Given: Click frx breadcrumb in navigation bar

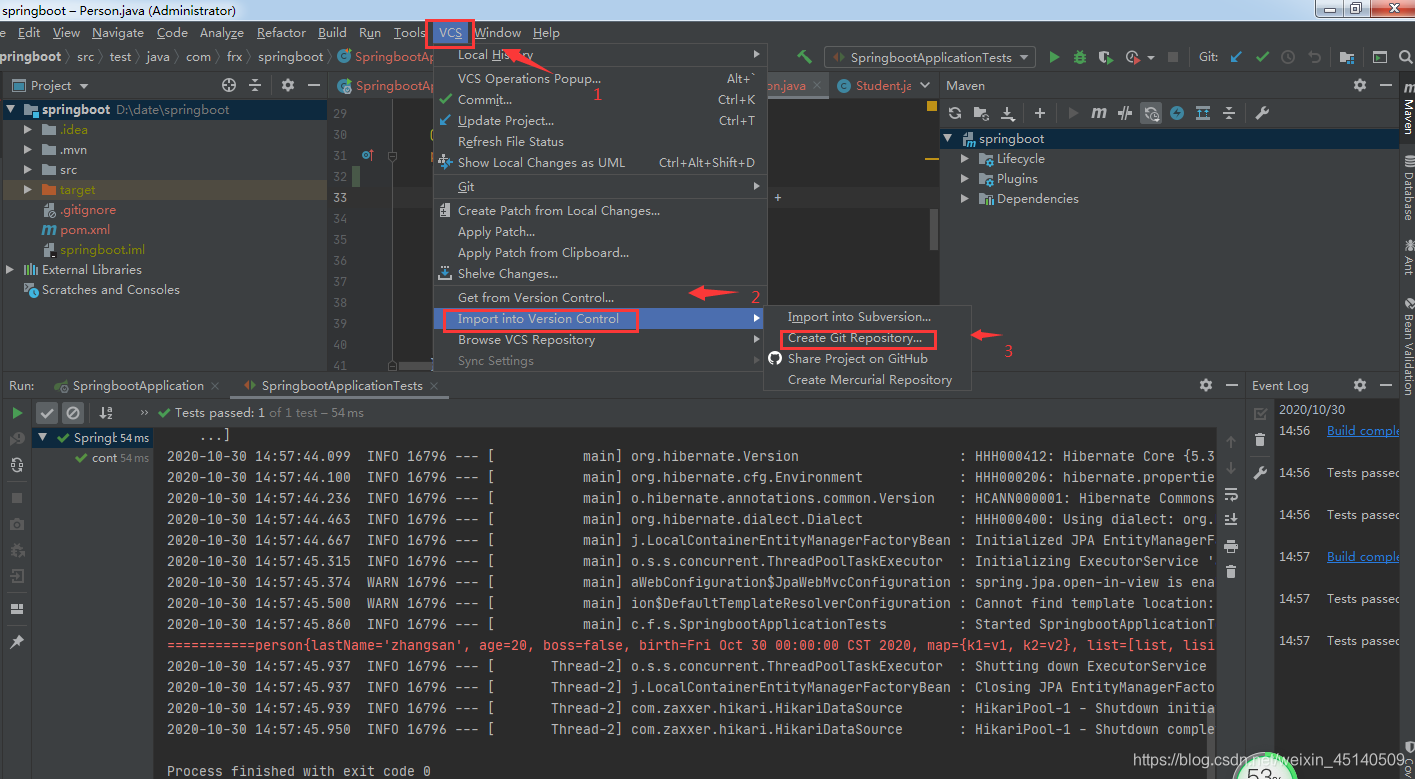Looking at the screenshot, I should pos(235,57).
